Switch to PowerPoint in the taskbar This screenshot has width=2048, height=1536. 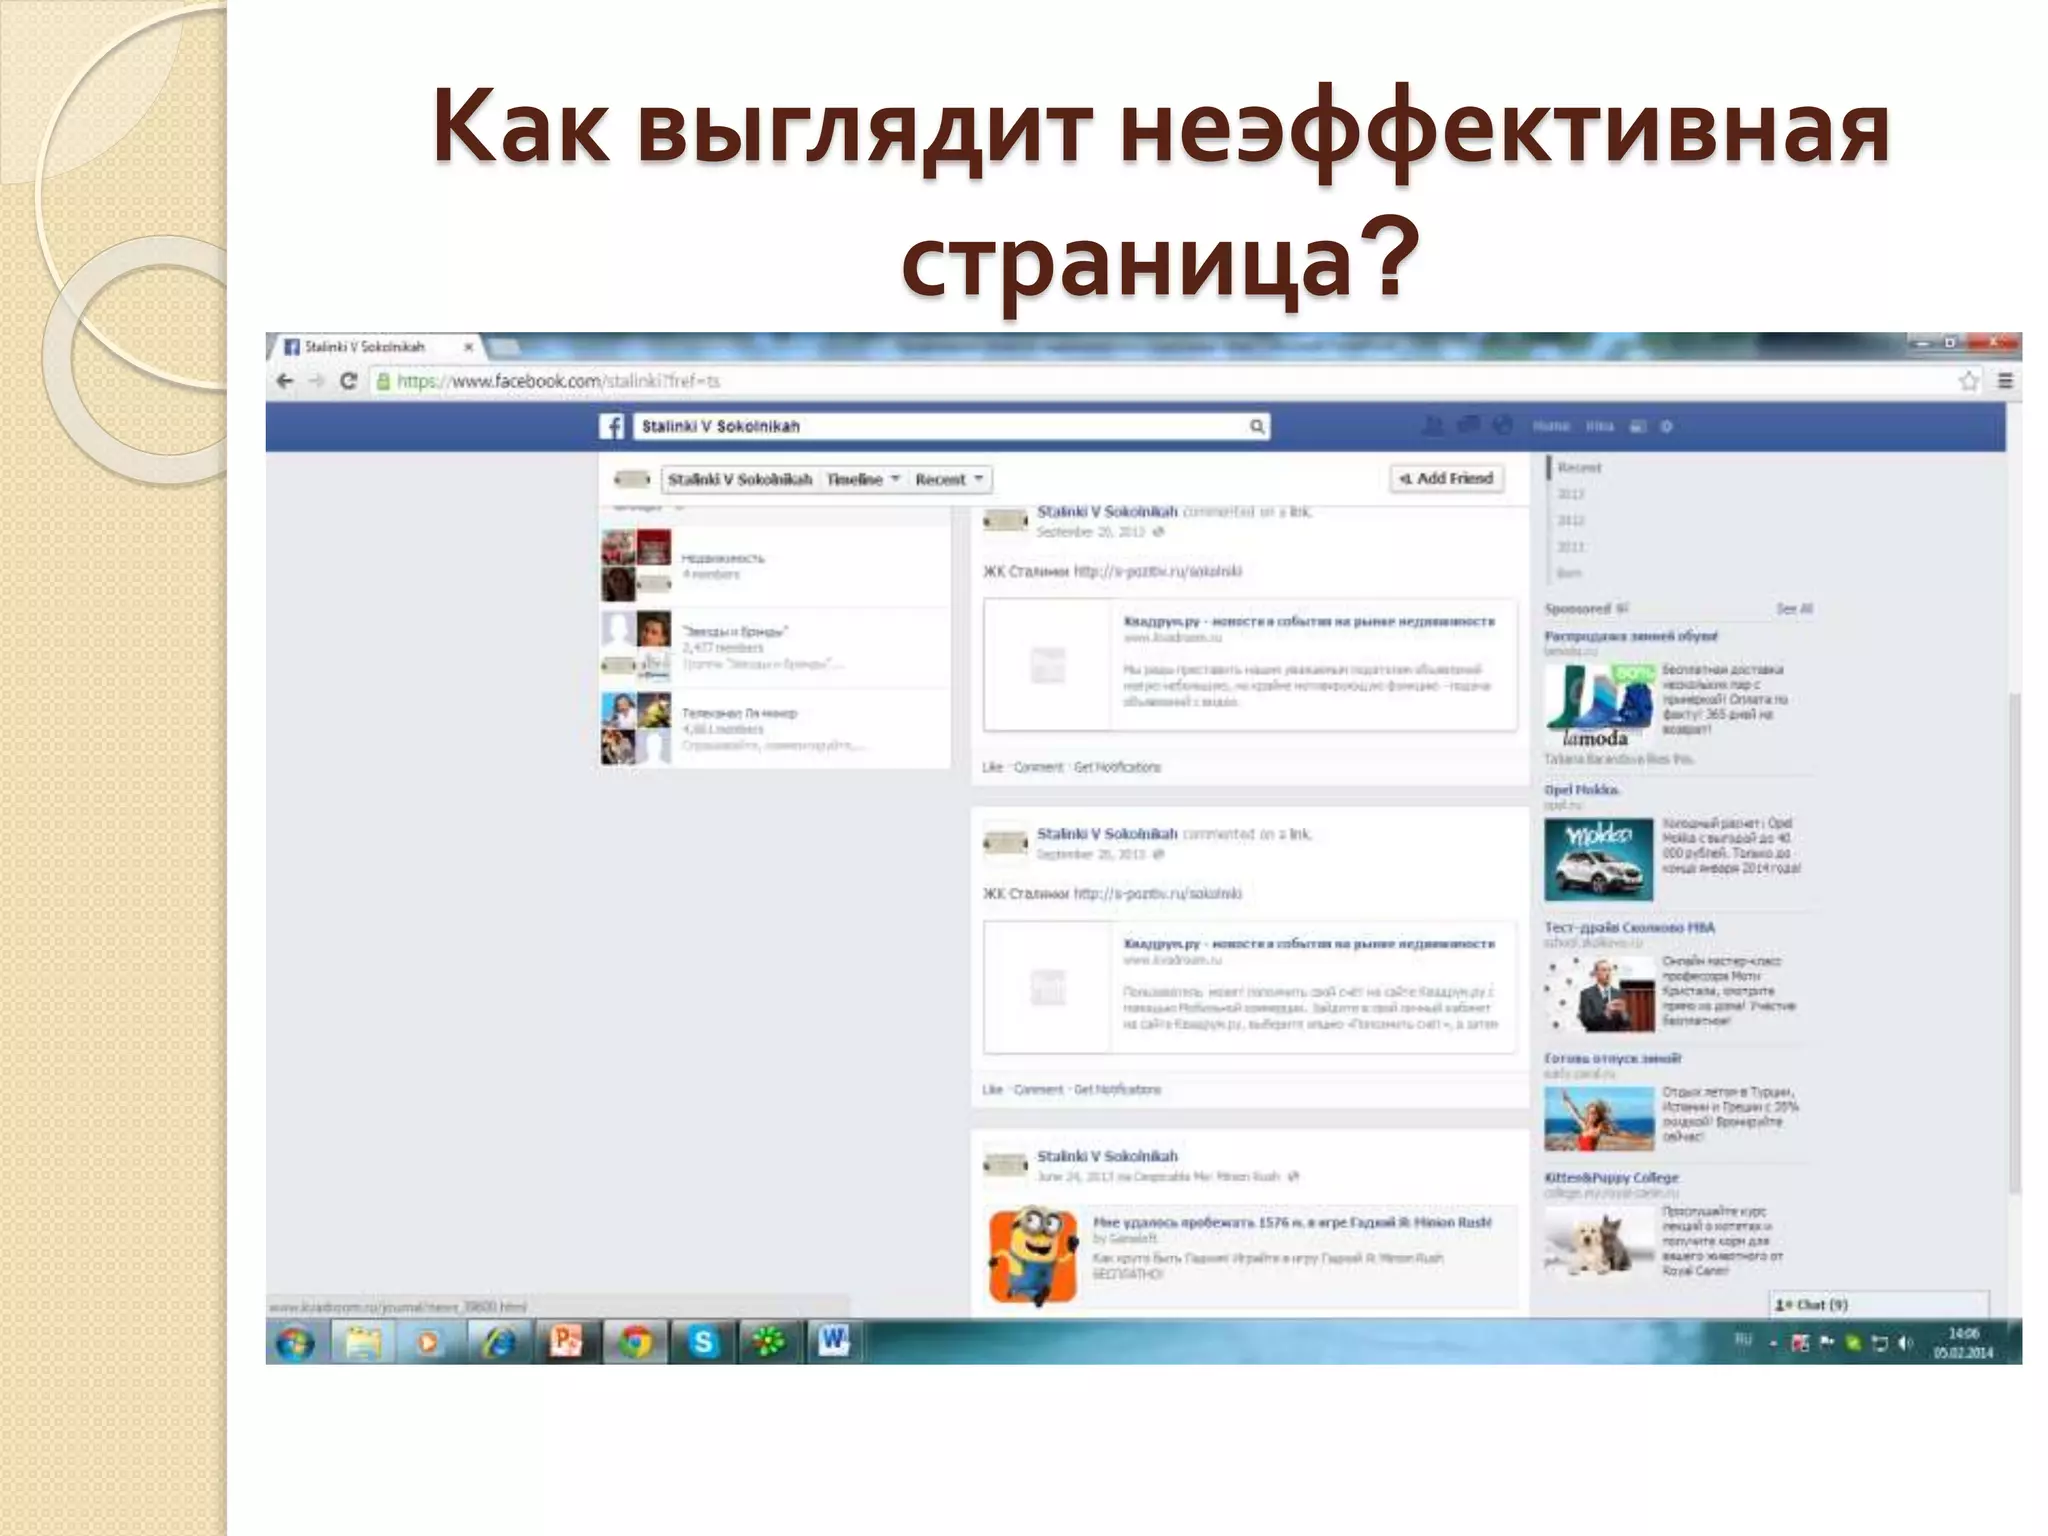(x=566, y=1343)
